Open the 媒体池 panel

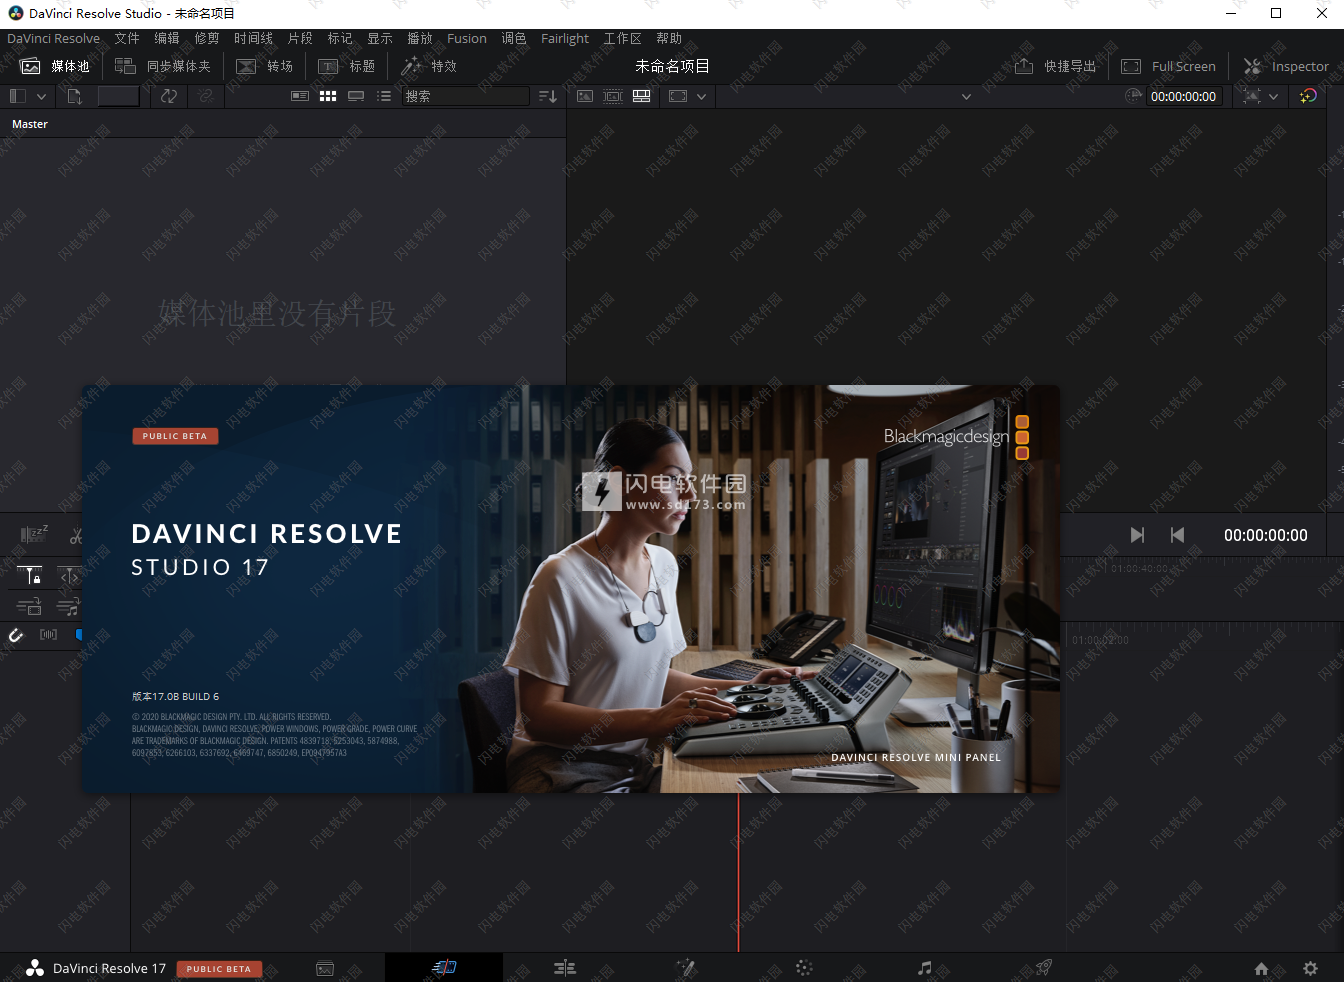tap(55, 66)
